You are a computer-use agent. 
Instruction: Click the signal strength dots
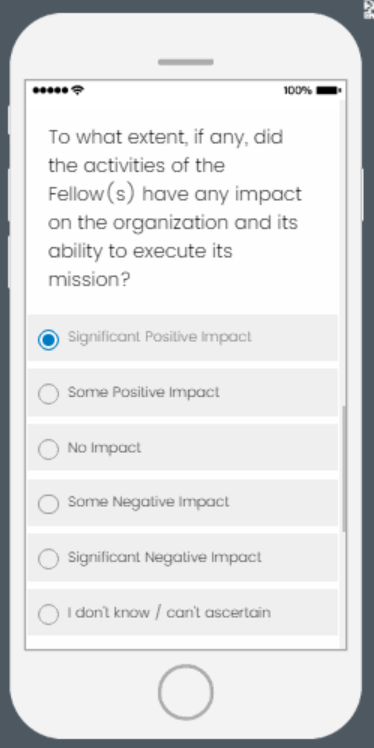pos(51,90)
